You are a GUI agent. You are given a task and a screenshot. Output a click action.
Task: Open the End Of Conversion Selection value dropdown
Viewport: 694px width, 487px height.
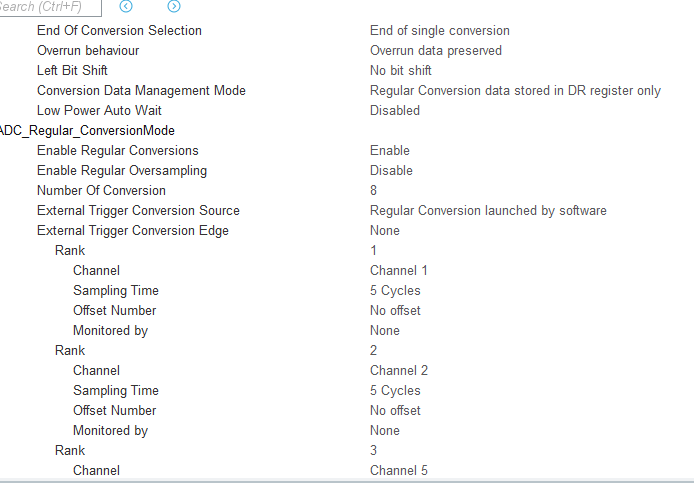click(x=439, y=31)
